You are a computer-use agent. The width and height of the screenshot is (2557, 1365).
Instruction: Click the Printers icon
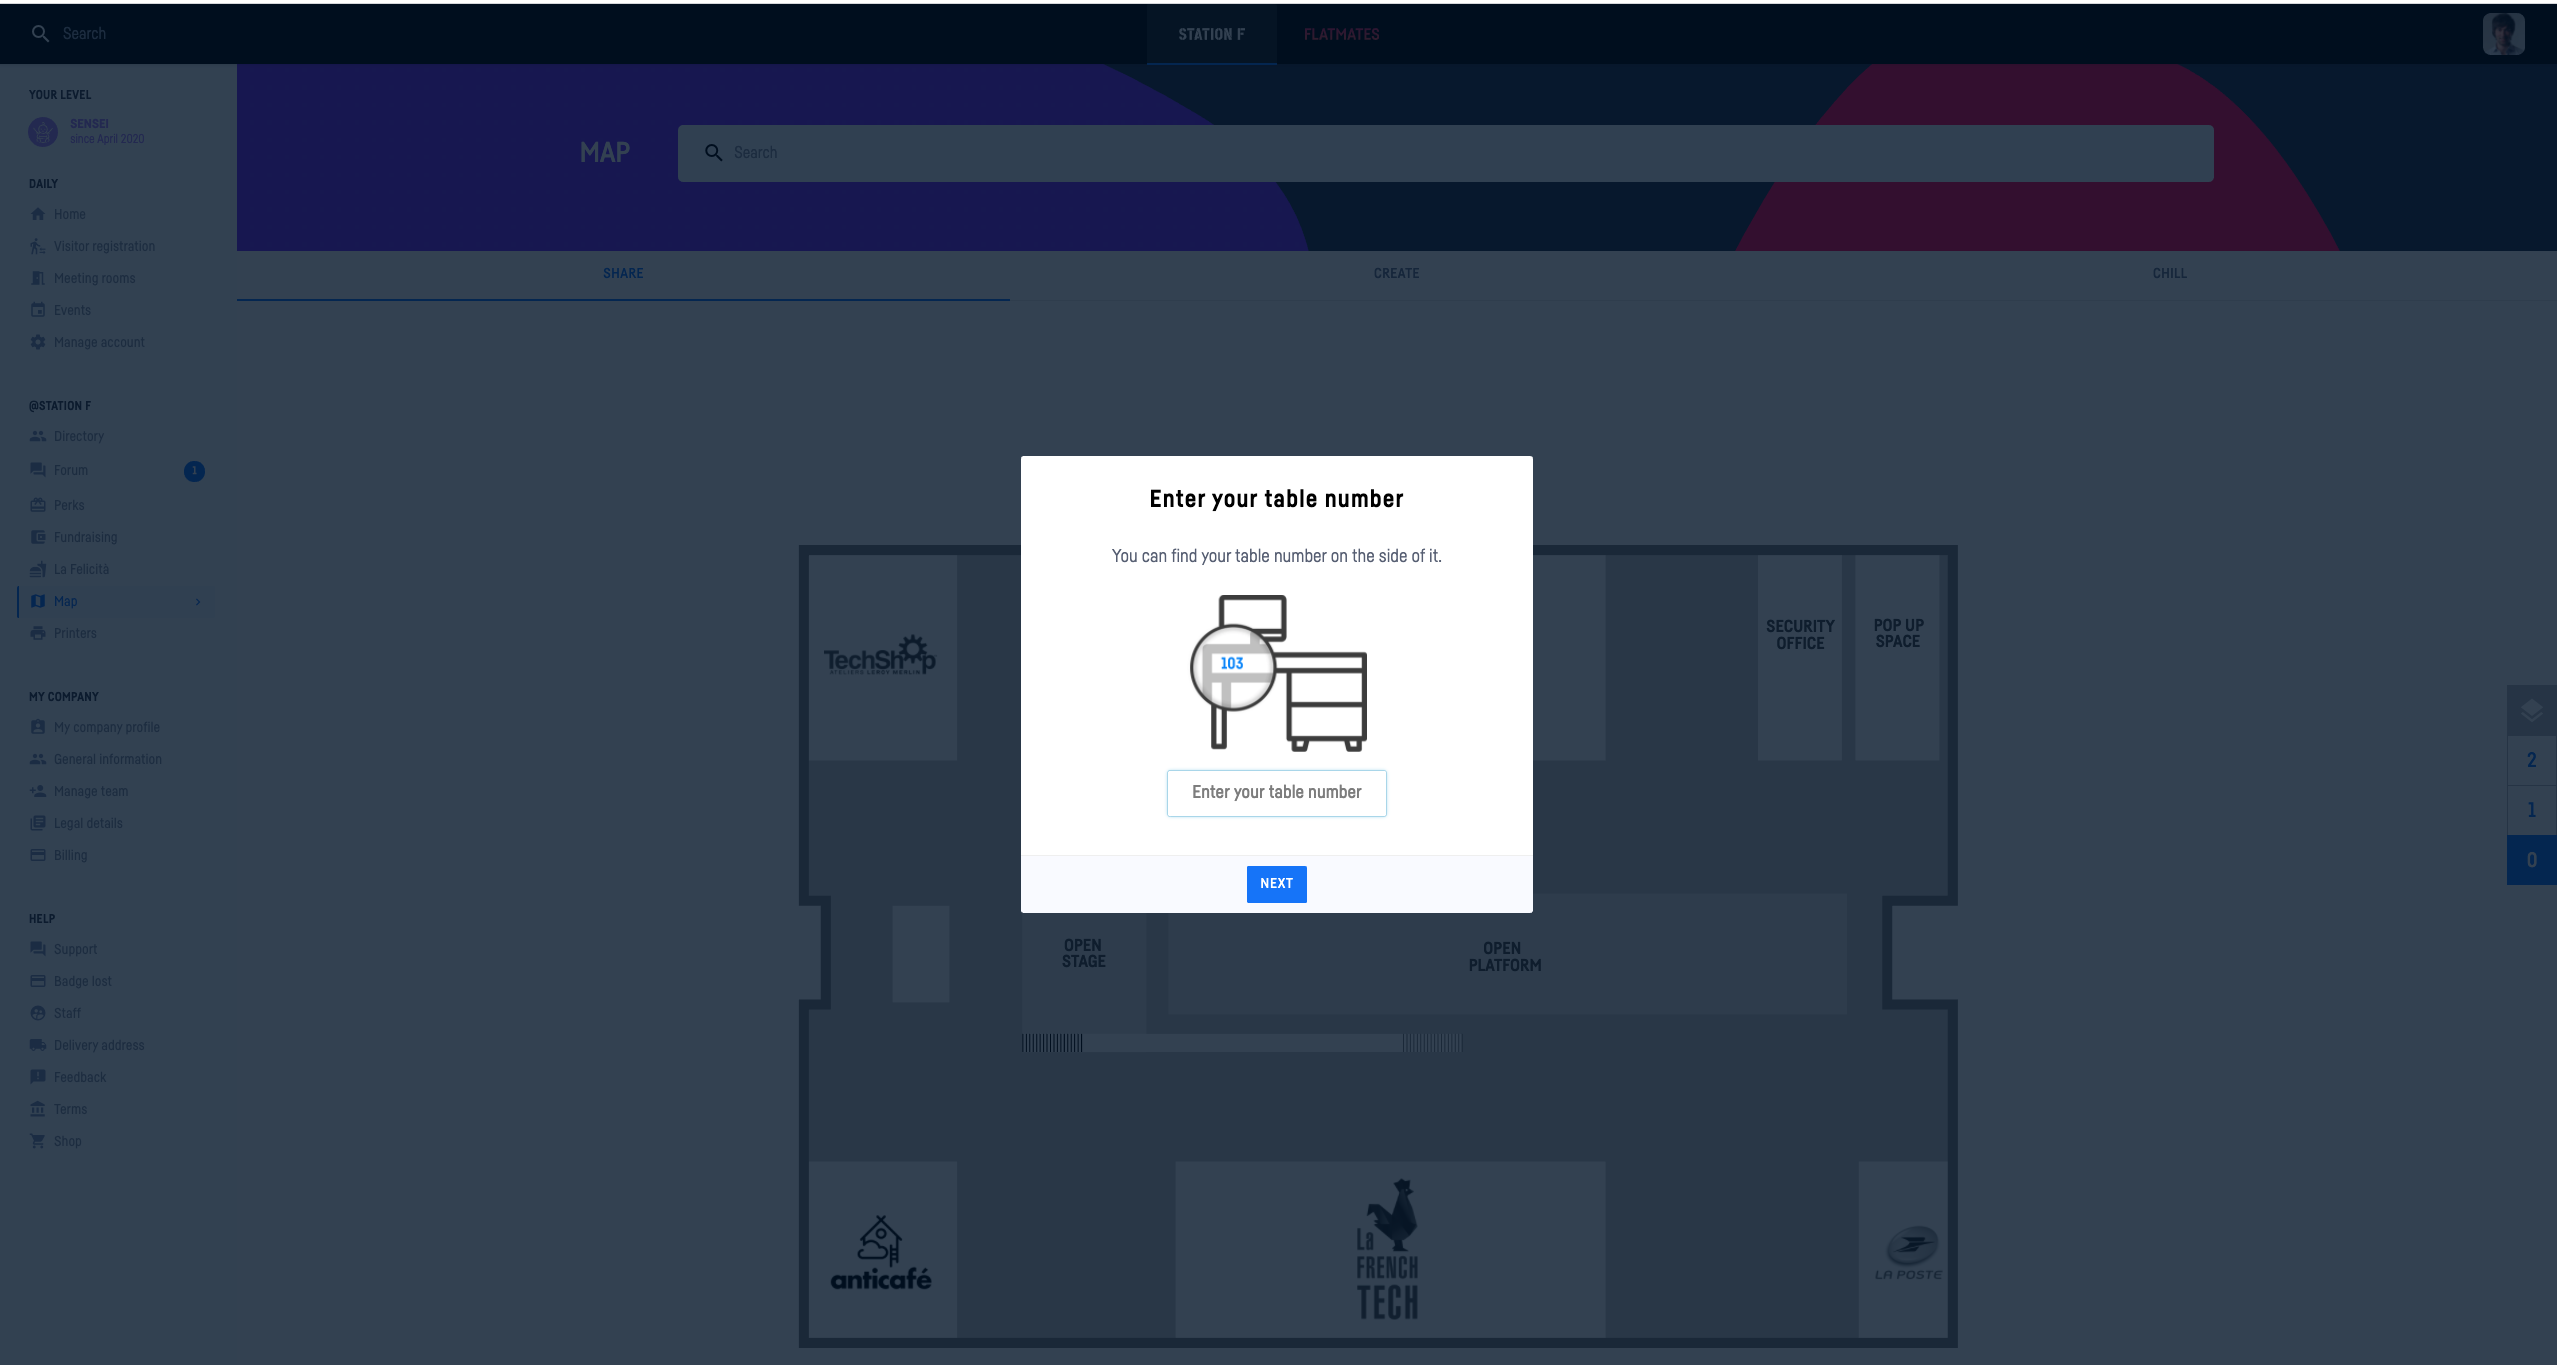point(38,633)
